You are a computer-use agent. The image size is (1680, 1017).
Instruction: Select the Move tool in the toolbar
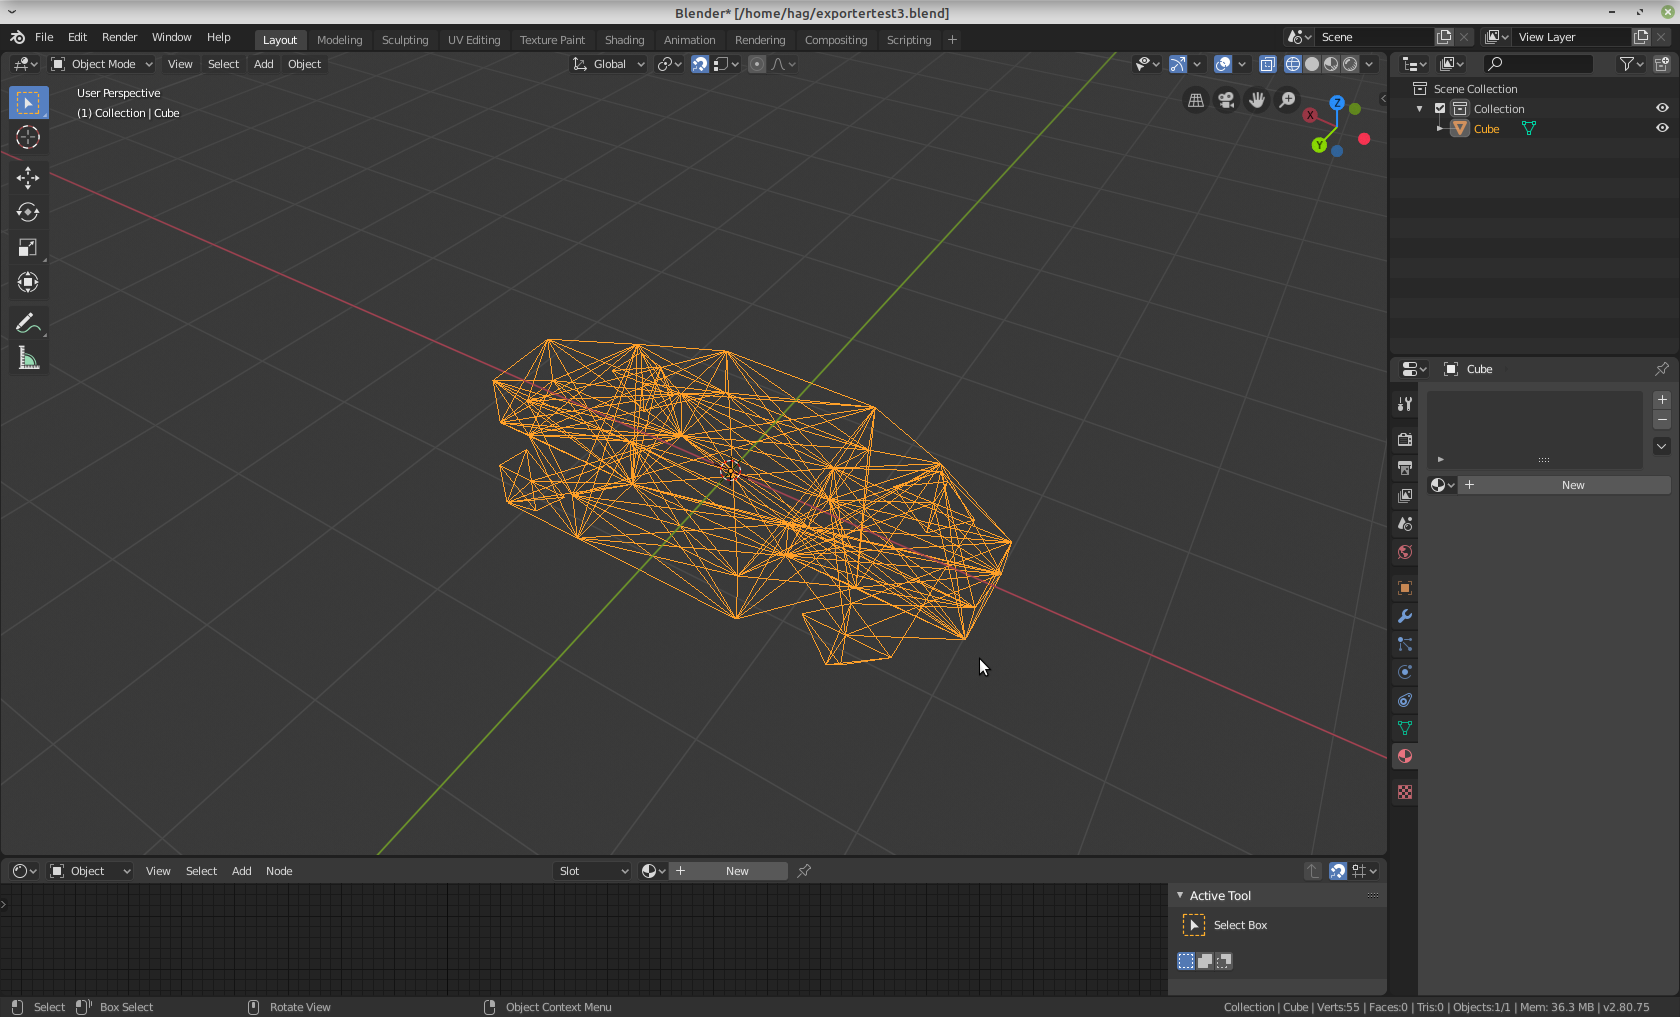28,178
